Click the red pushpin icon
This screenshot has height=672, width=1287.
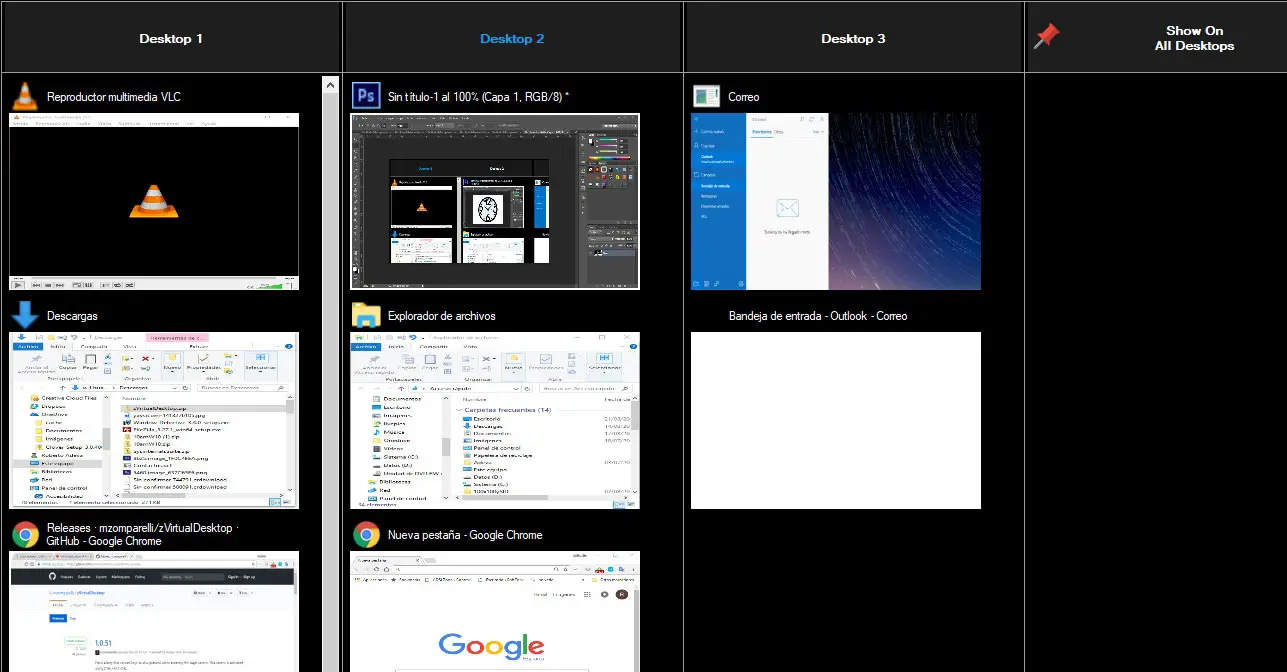coord(1046,37)
